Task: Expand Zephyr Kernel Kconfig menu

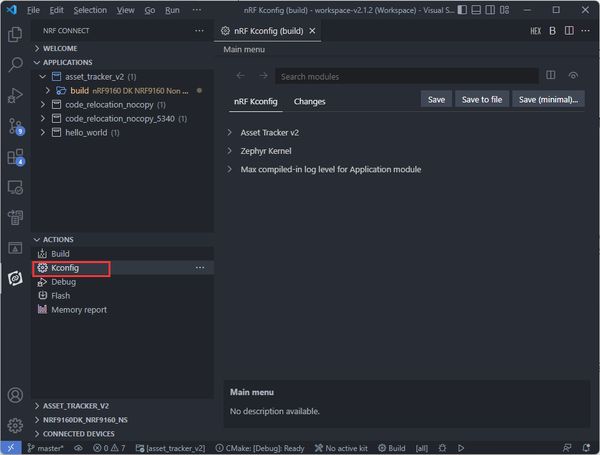Action: (229, 151)
